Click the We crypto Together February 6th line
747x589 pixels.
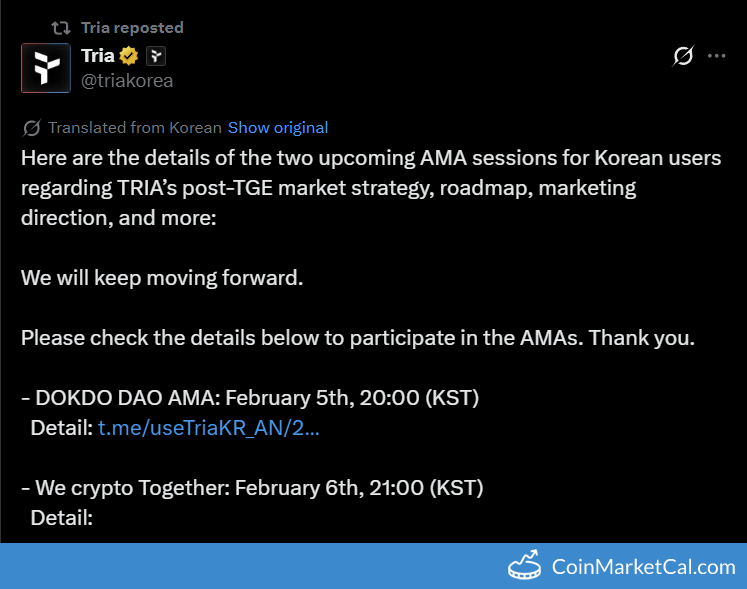pos(252,488)
